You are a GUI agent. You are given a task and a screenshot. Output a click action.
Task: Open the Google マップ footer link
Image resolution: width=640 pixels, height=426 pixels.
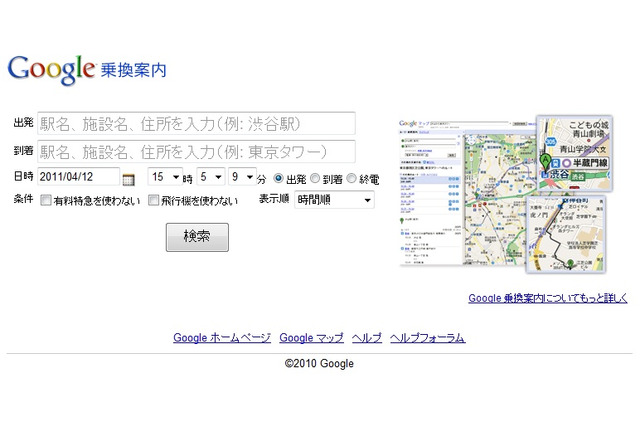311,338
